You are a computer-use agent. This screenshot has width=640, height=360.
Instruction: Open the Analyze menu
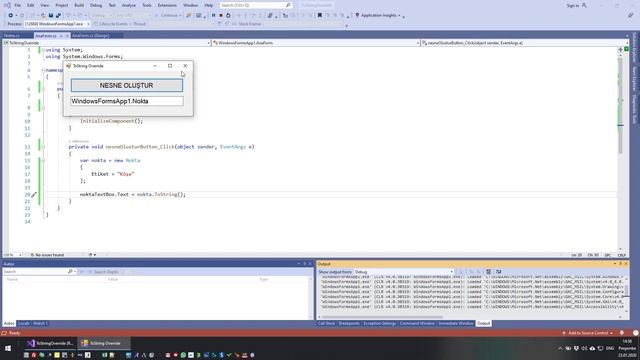pos(129,5)
